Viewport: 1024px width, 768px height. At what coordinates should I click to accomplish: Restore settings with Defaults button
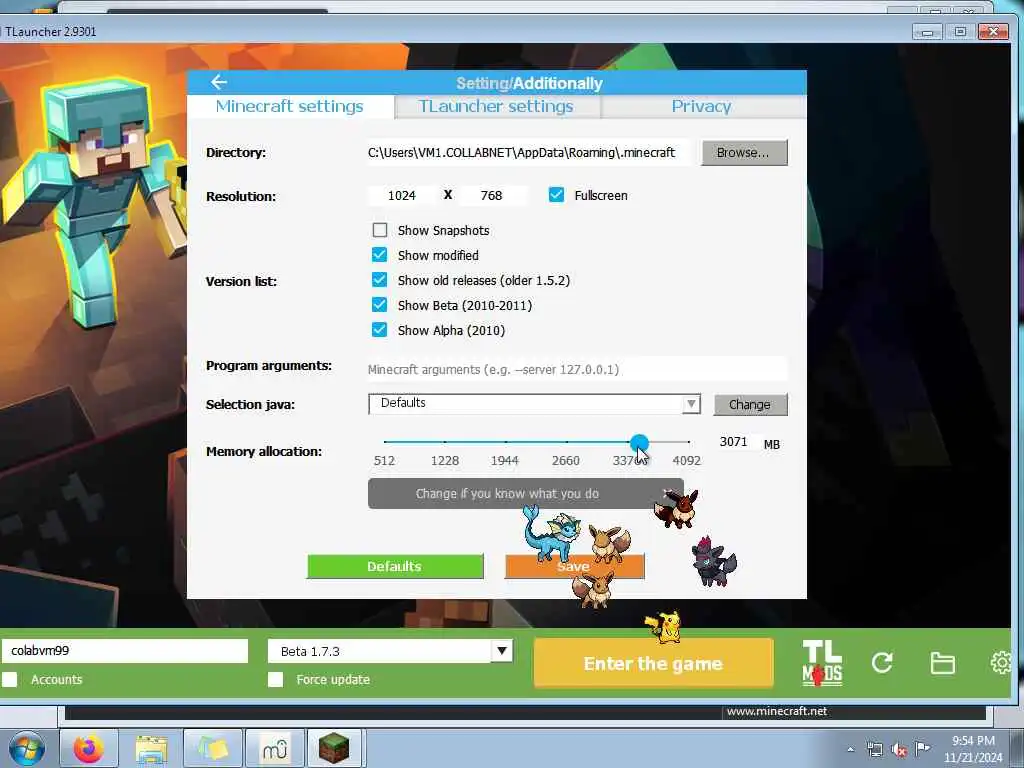(395, 566)
